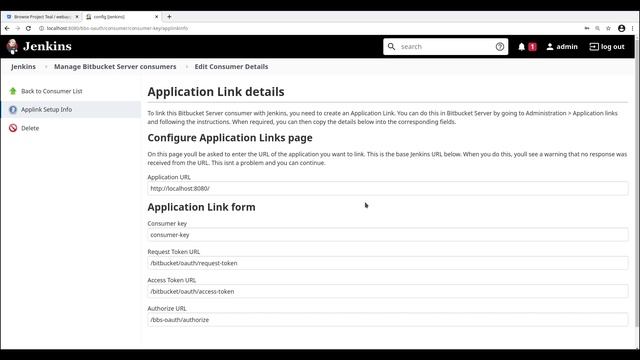Open a new browser tab

[x=169, y=17]
